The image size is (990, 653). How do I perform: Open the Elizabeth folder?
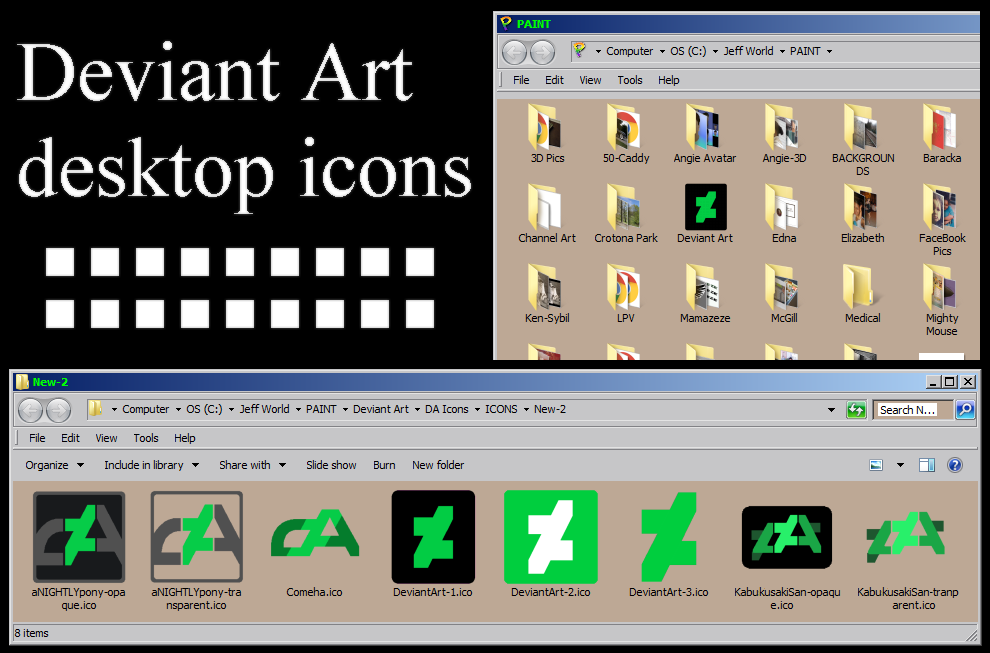pos(862,213)
